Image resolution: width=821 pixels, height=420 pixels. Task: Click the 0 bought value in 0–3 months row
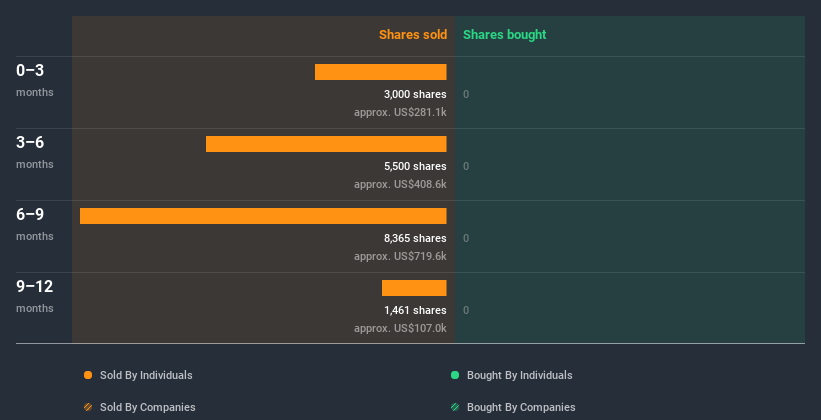click(x=466, y=94)
